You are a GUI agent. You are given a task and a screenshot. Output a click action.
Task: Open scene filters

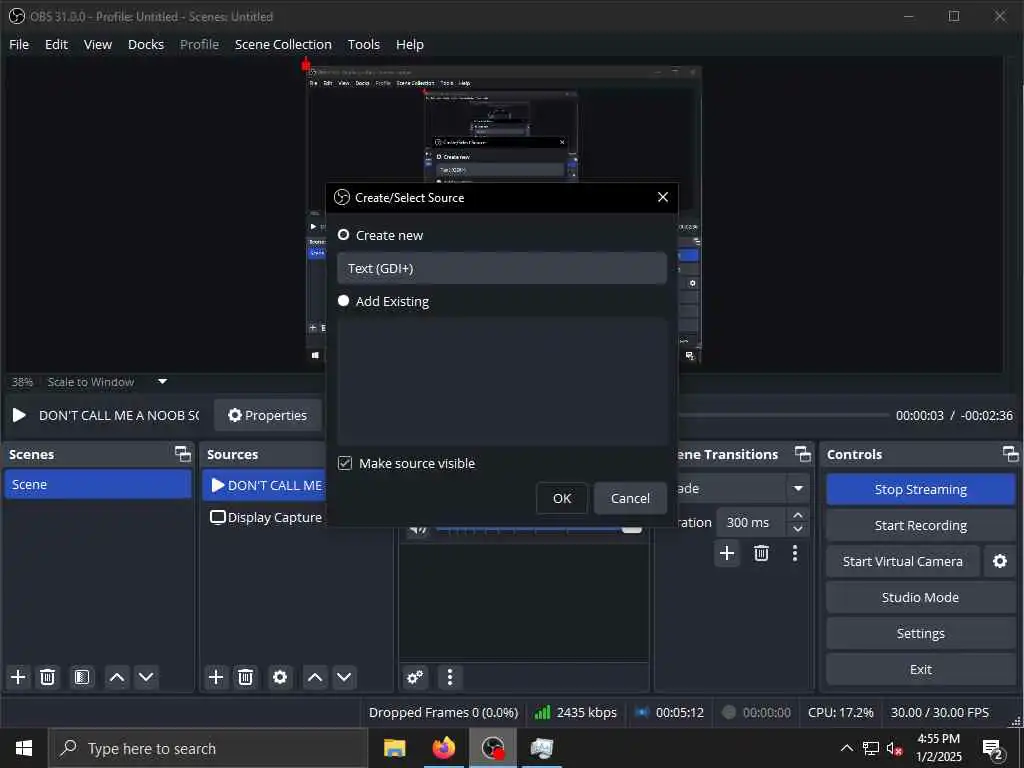coord(82,677)
